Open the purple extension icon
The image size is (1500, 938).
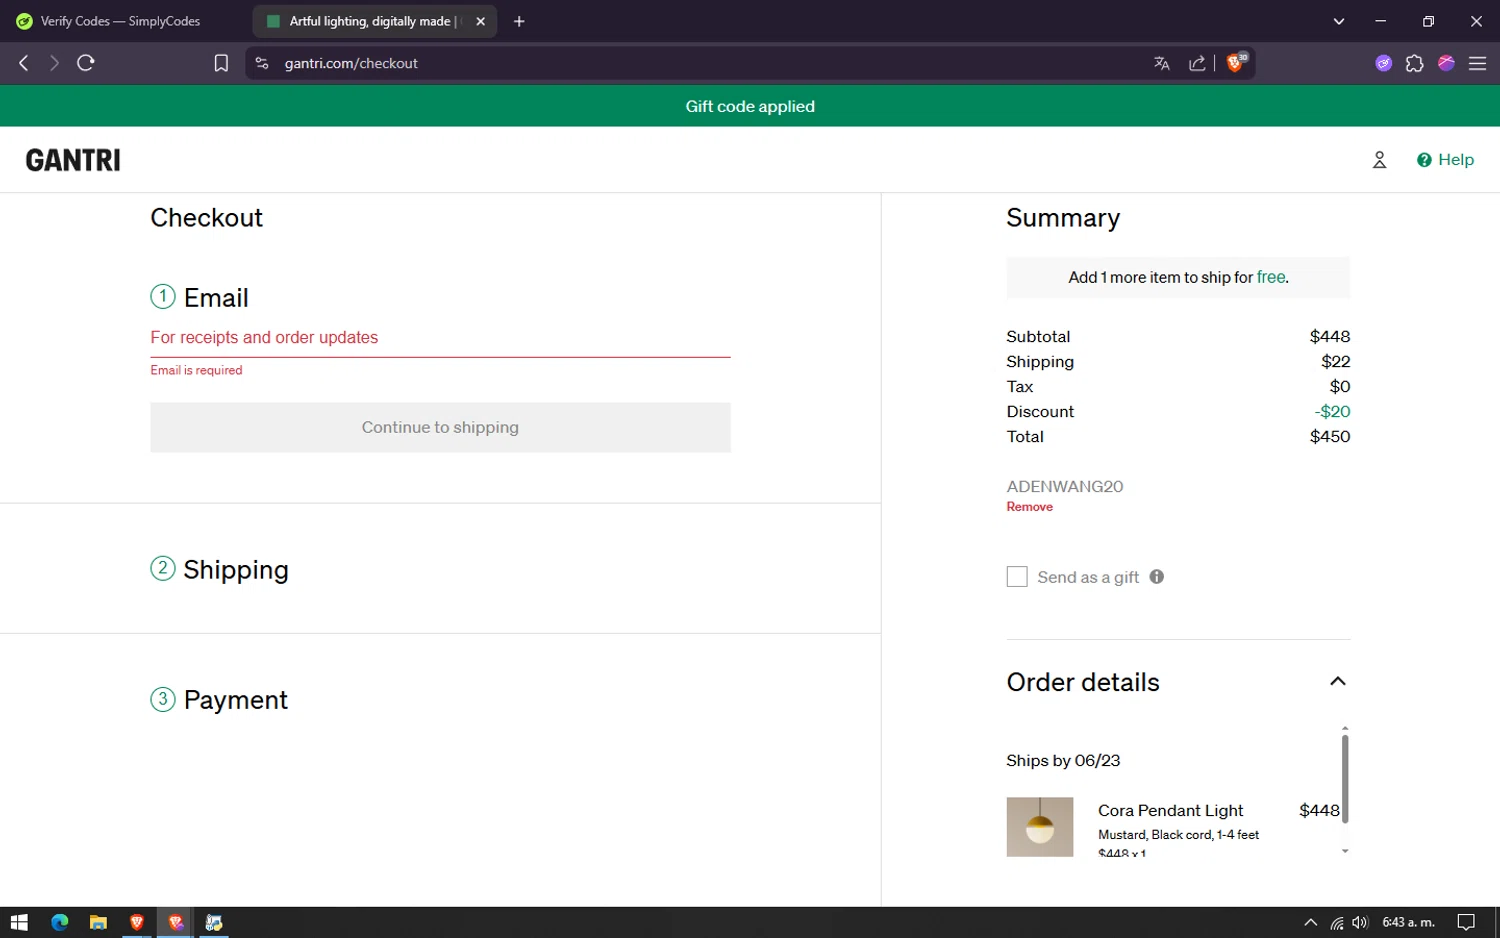coord(1384,63)
